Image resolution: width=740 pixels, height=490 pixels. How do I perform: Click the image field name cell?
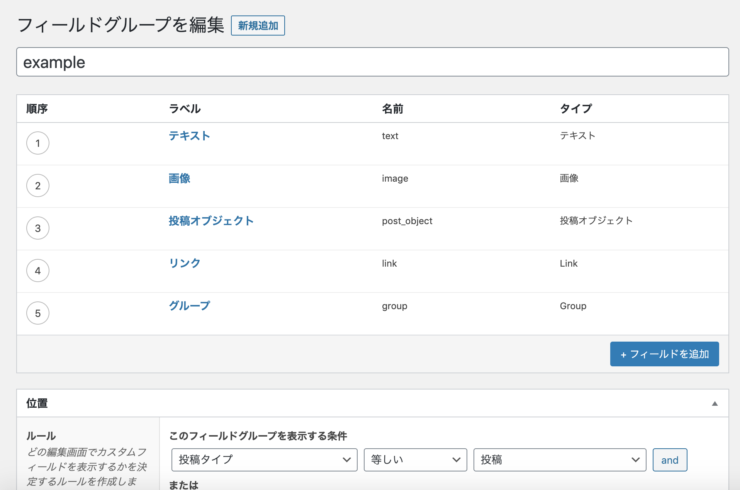[395, 178]
